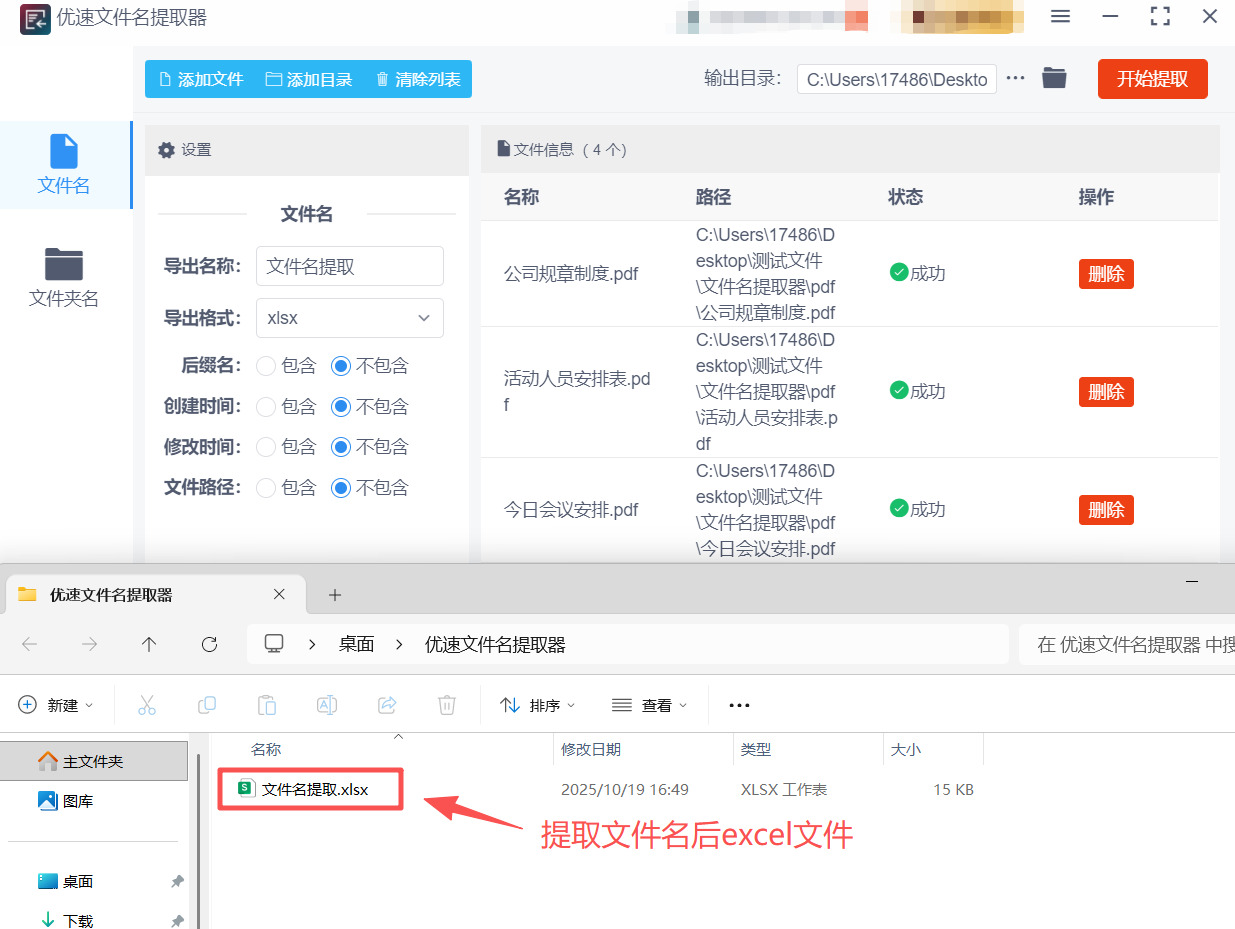Click the PC monitor icon in address bar
This screenshot has height=929, width=1235.
pos(274,644)
